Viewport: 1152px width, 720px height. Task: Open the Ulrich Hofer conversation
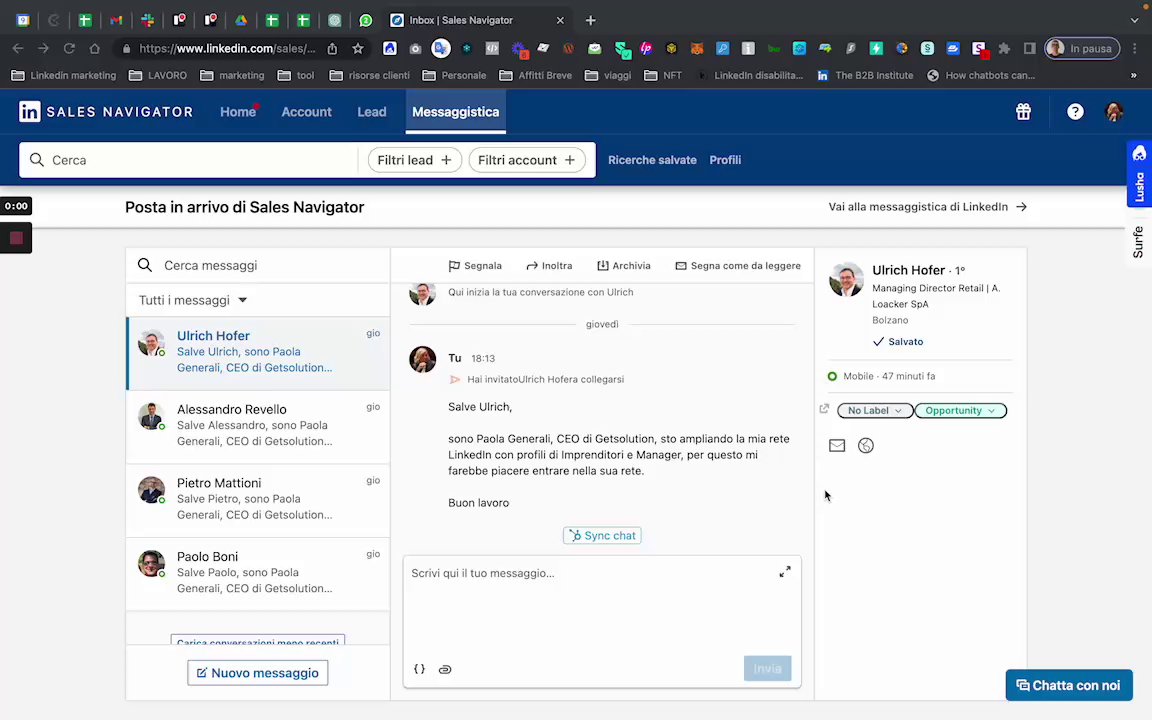[258, 353]
